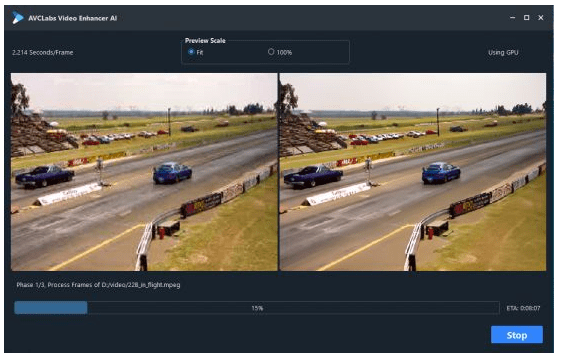The width and height of the screenshot is (561, 360).
Task: Minimize the AVCLabs Video Enhancer window
Action: [512, 18]
